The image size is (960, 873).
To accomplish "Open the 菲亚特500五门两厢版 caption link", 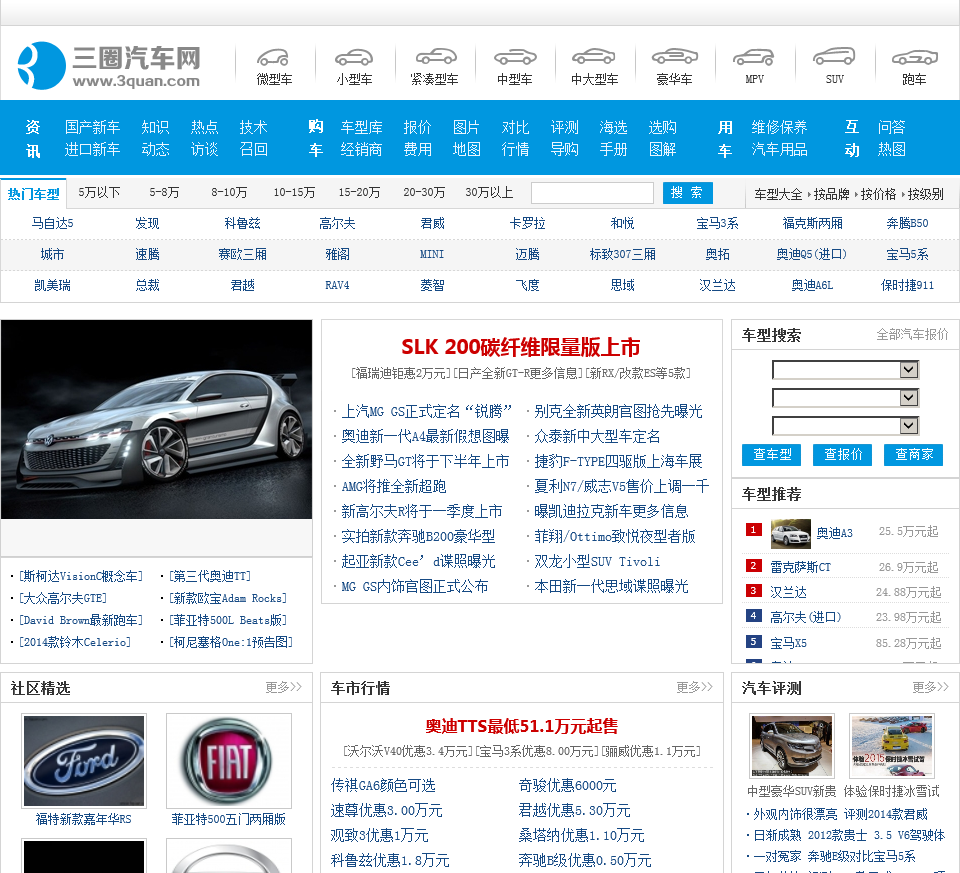I will coord(228,819).
